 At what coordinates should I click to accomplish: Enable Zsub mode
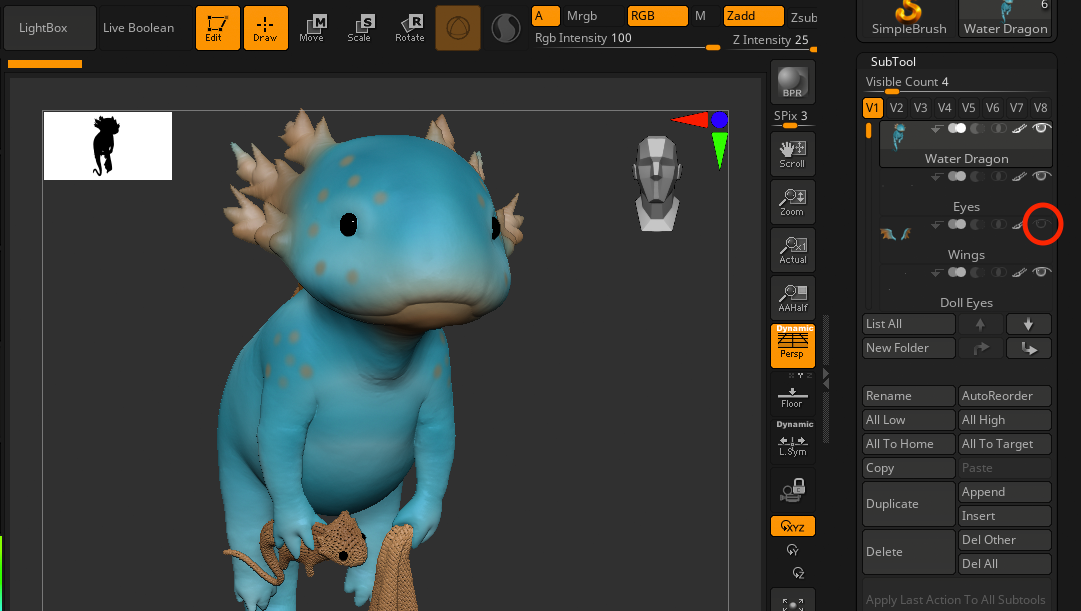[x=803, y=17]
